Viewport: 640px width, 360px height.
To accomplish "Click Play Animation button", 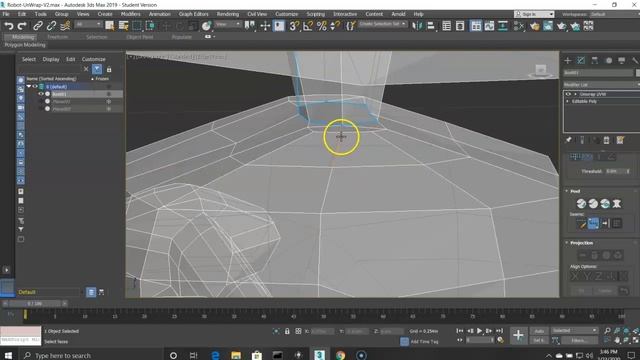I will [x=480, y=331].
